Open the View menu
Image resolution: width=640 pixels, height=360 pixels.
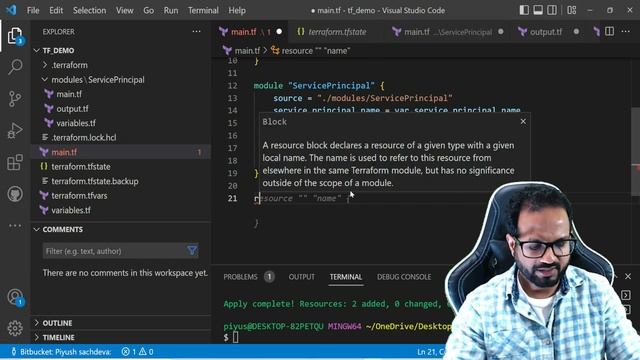tap(124, 10)
